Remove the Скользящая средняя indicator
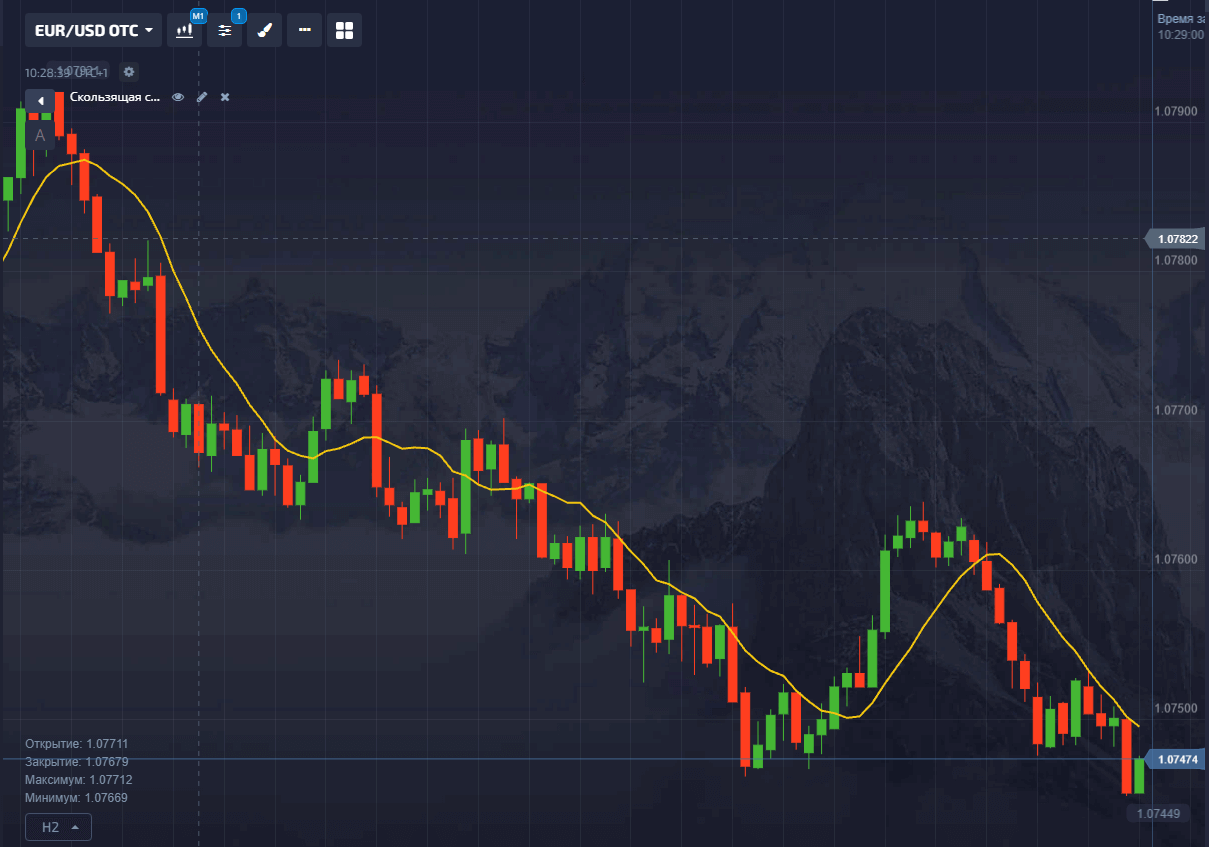1209x847 pixels. pyautogui.click(x=225, y=97)
